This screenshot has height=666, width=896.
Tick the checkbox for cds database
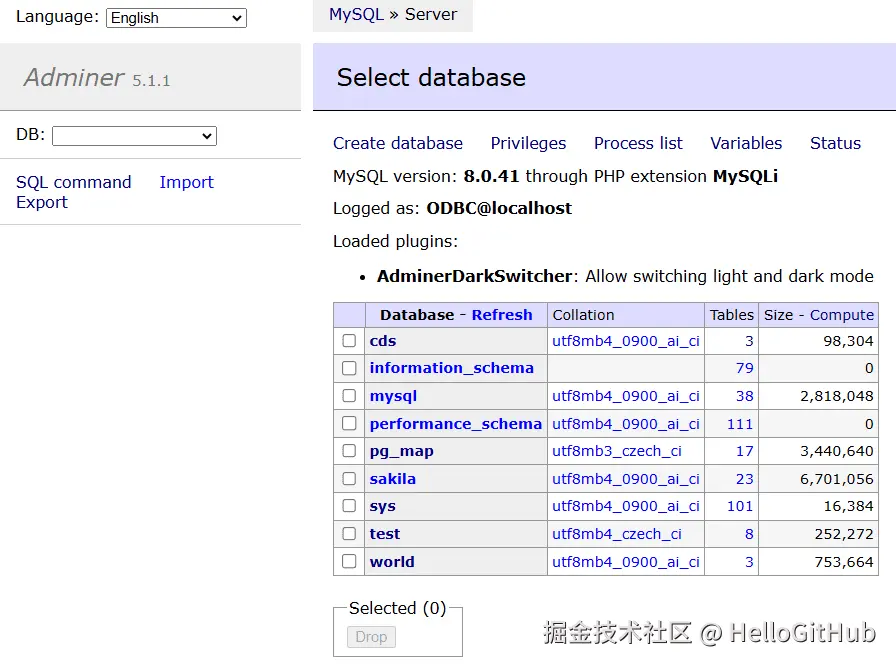[349, 340]
